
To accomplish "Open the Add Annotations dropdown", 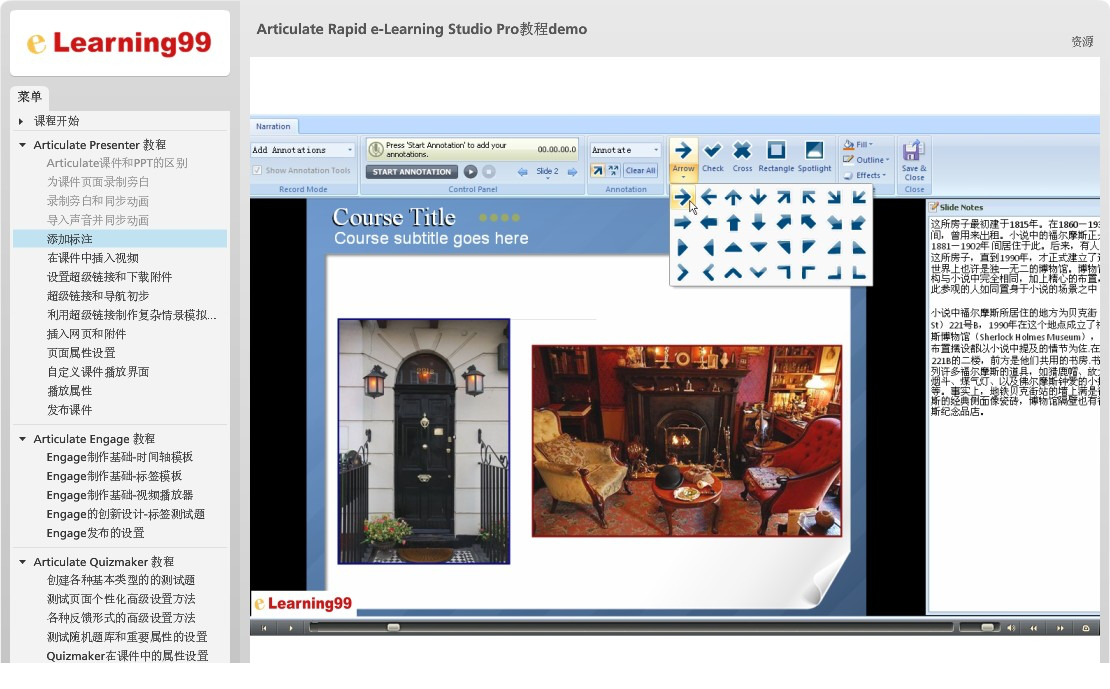I will 303,150.
